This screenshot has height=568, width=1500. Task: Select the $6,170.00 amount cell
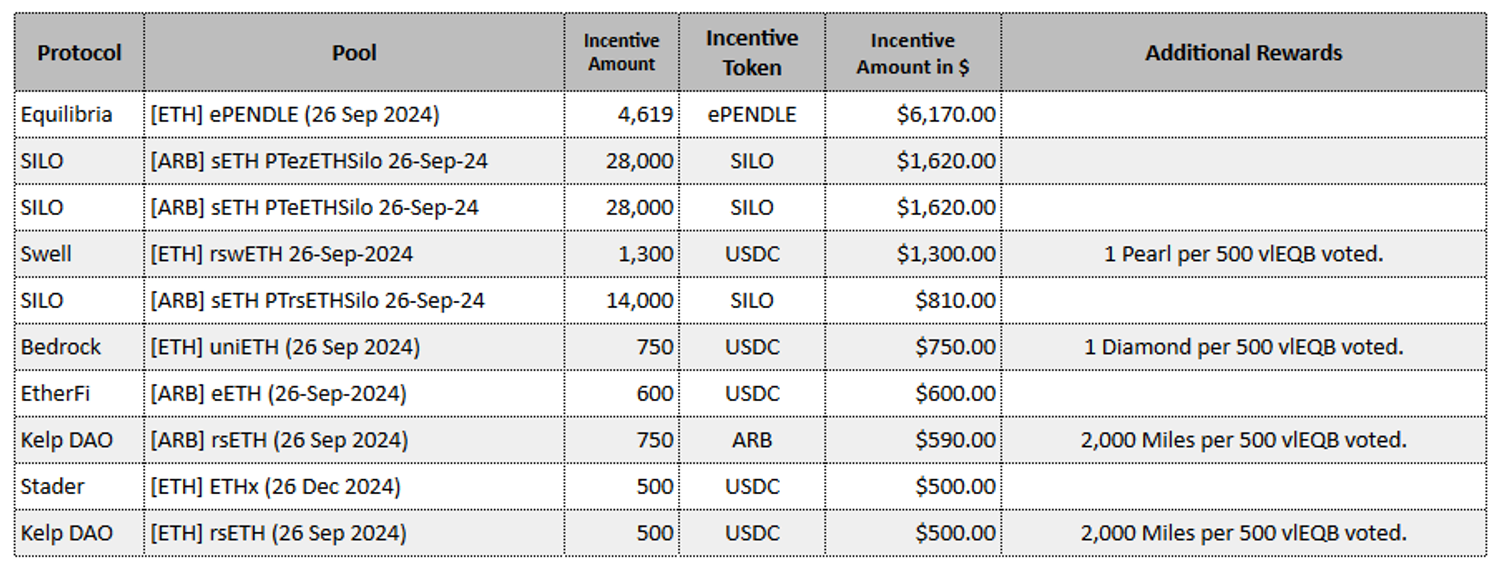tap(946, 115)
